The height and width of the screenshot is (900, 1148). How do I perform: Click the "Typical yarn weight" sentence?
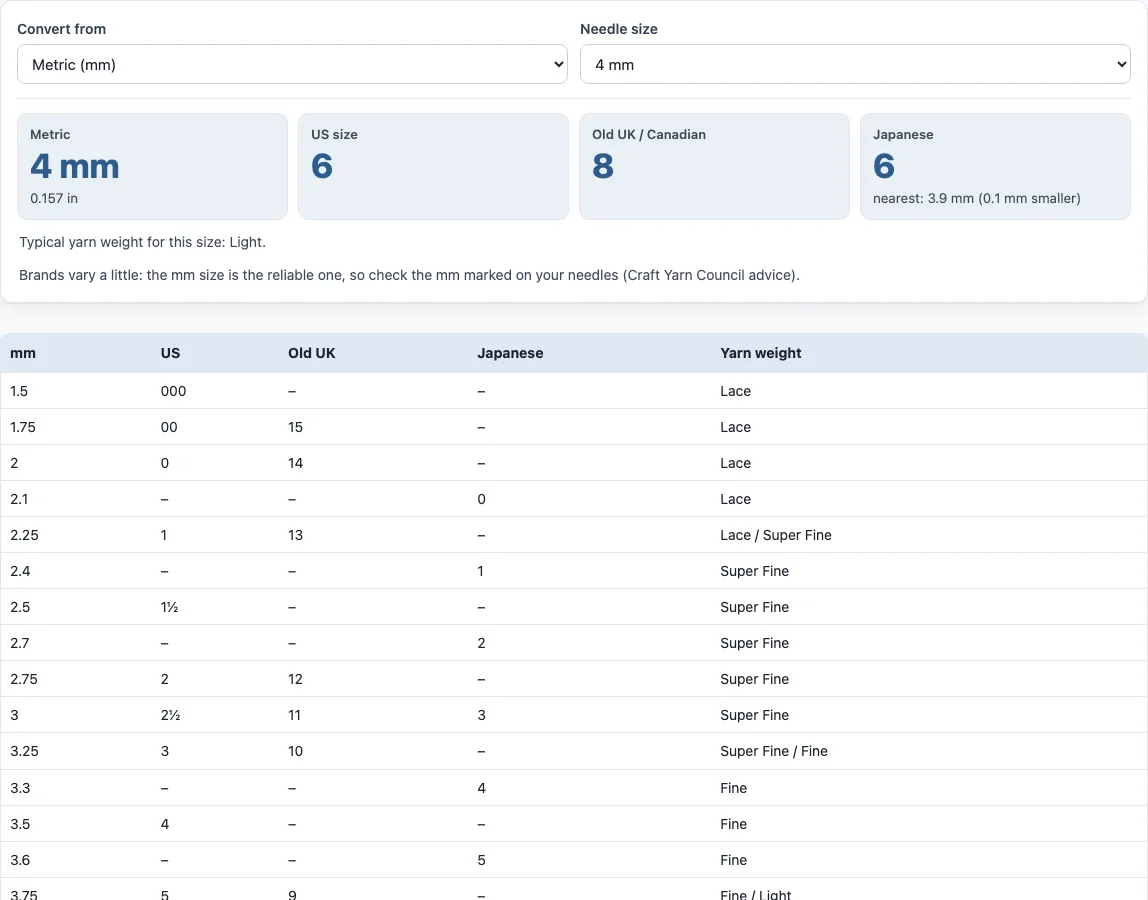click(x=143, y=242)
